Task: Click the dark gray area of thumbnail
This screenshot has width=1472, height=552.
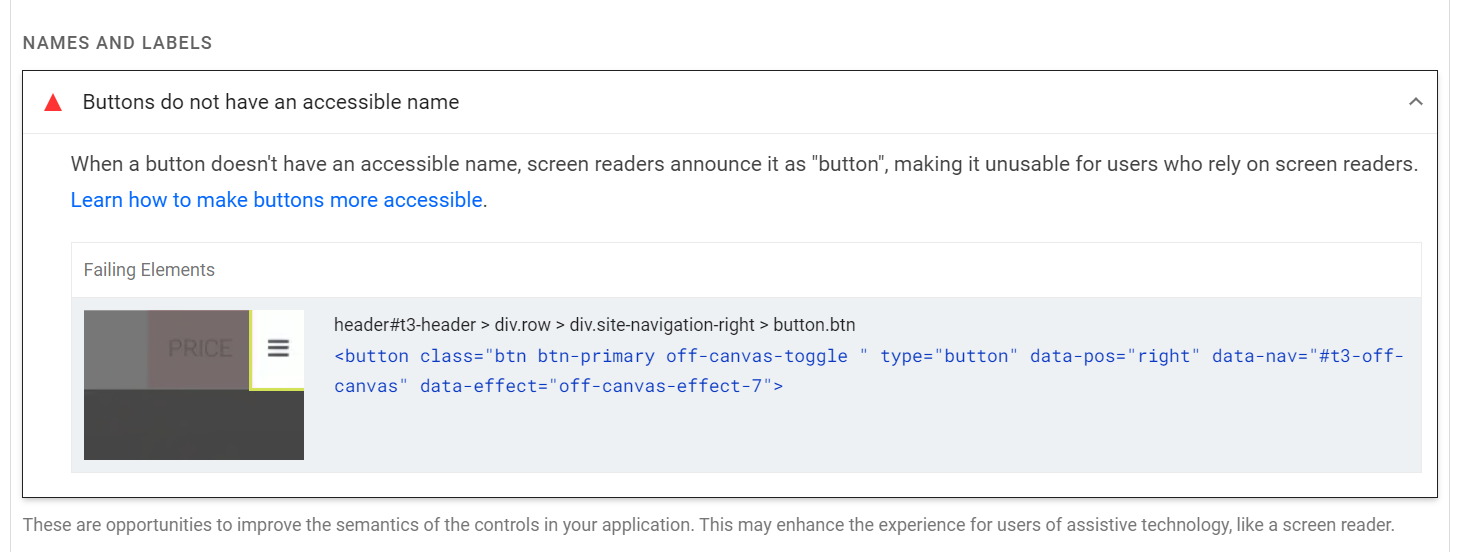Action: coord(194,426)
